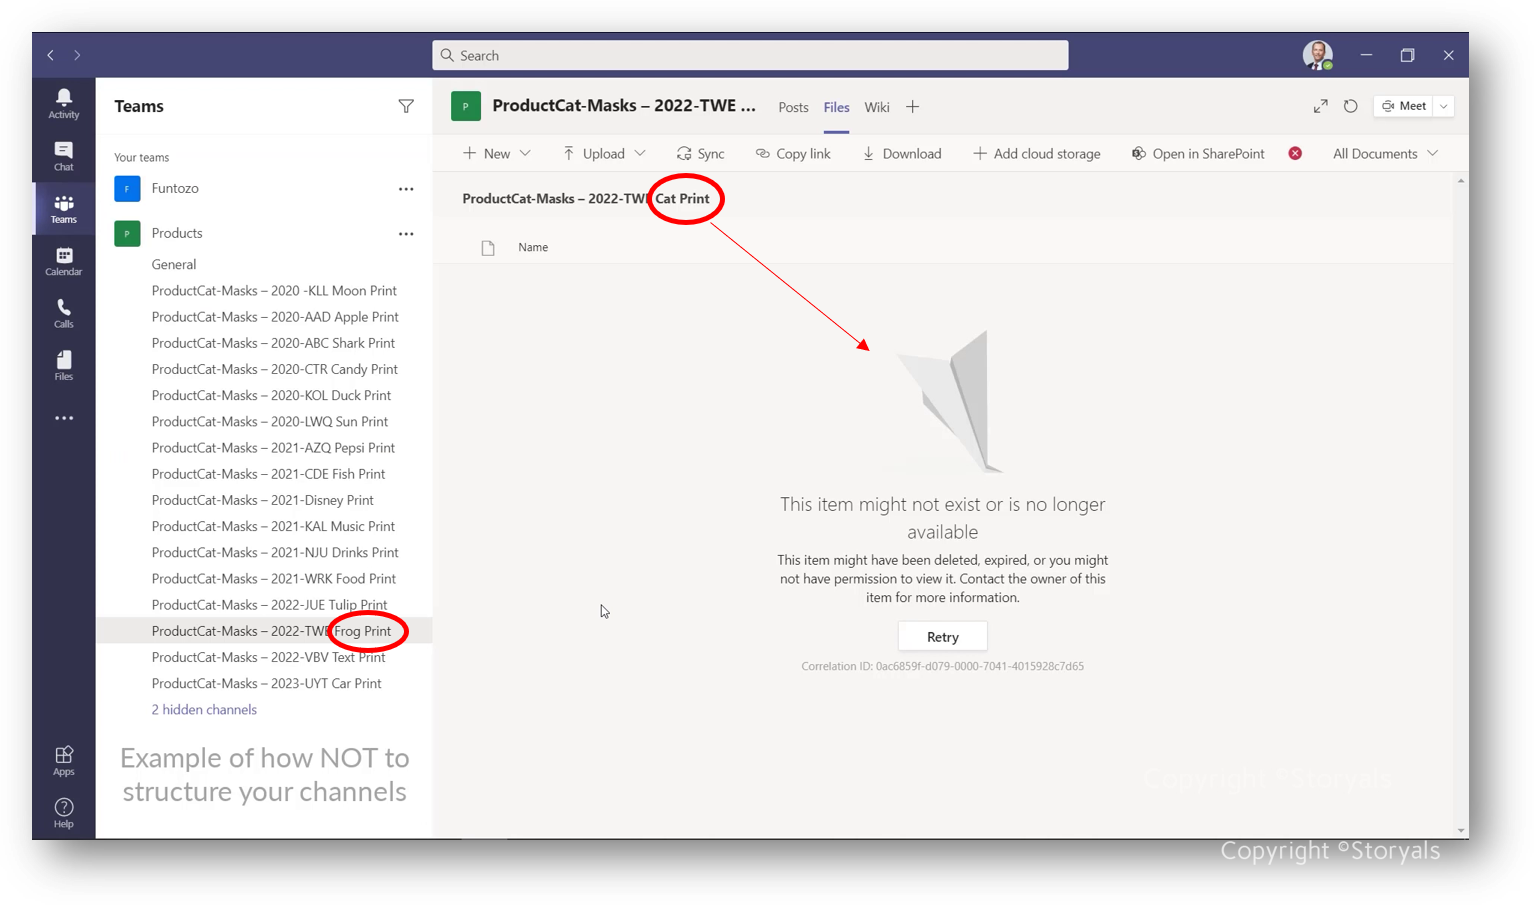The image size is (1534, 905).
Task: Open the Wiki tab
Action: pyautogui.click(x=876, y=107)
